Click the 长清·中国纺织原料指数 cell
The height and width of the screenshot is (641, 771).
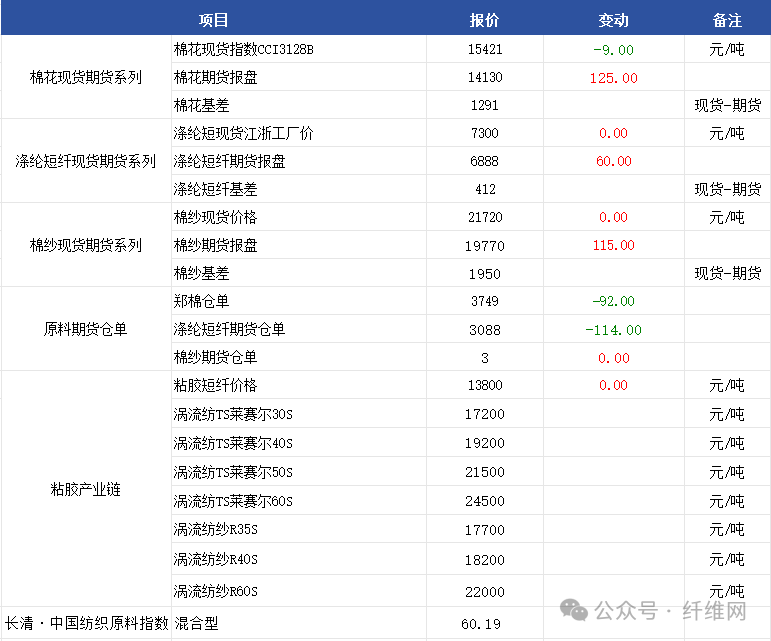point(87,623)
